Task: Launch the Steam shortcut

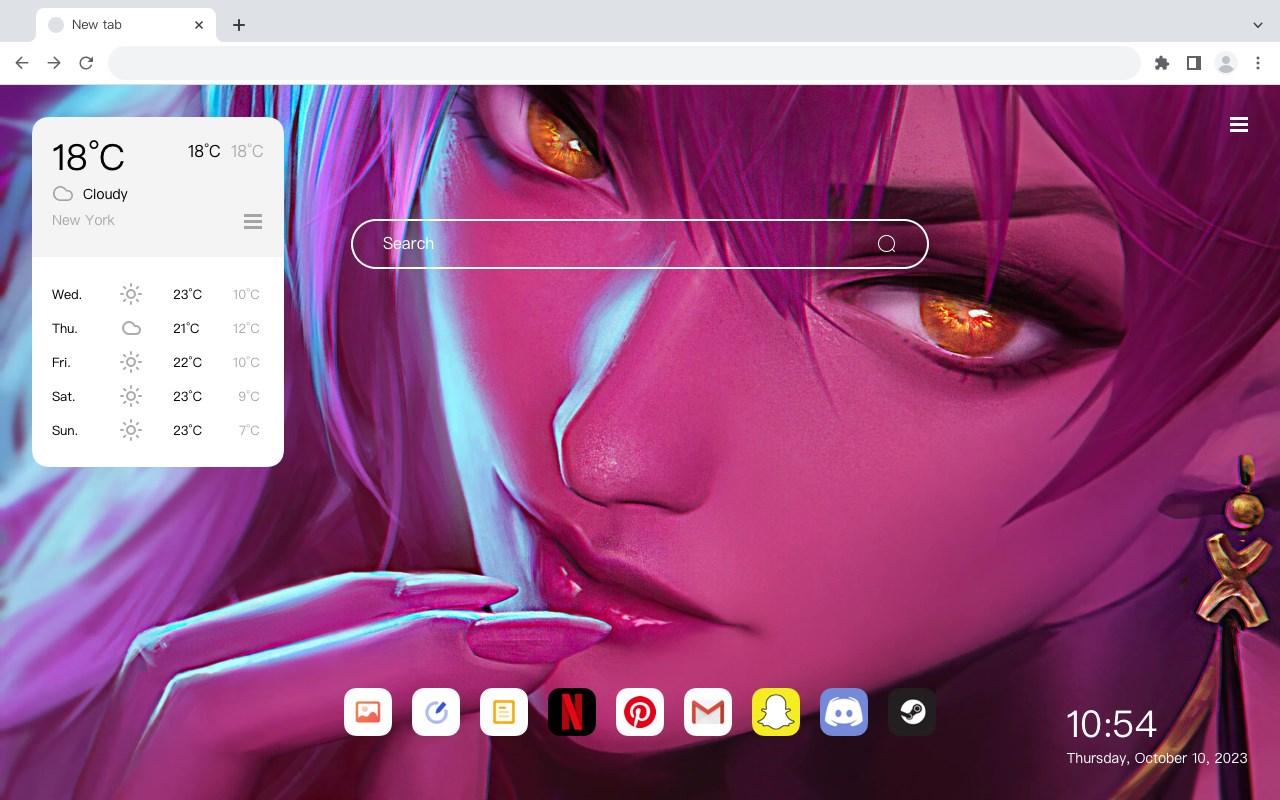Action: pyautogui.click(x=912, y=712)
